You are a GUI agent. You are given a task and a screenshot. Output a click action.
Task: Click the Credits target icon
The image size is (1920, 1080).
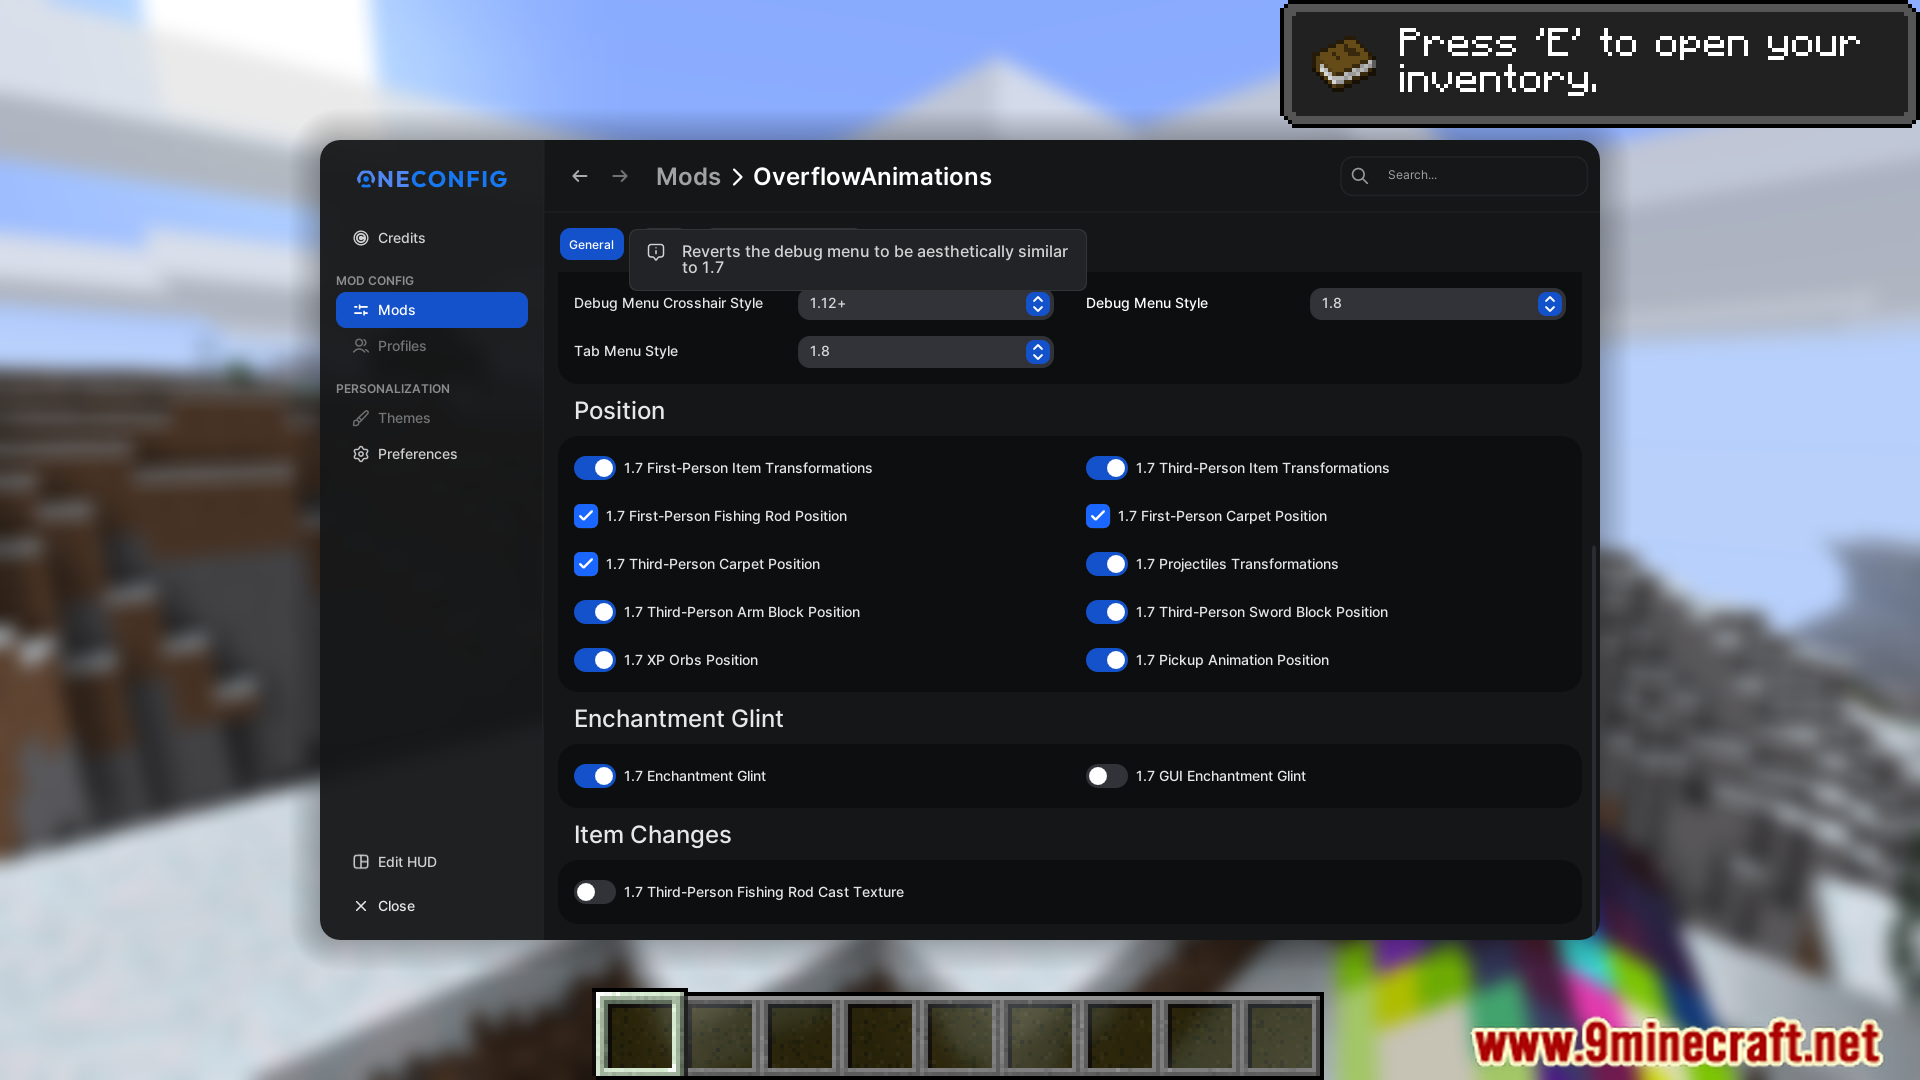tap(361, 238)
